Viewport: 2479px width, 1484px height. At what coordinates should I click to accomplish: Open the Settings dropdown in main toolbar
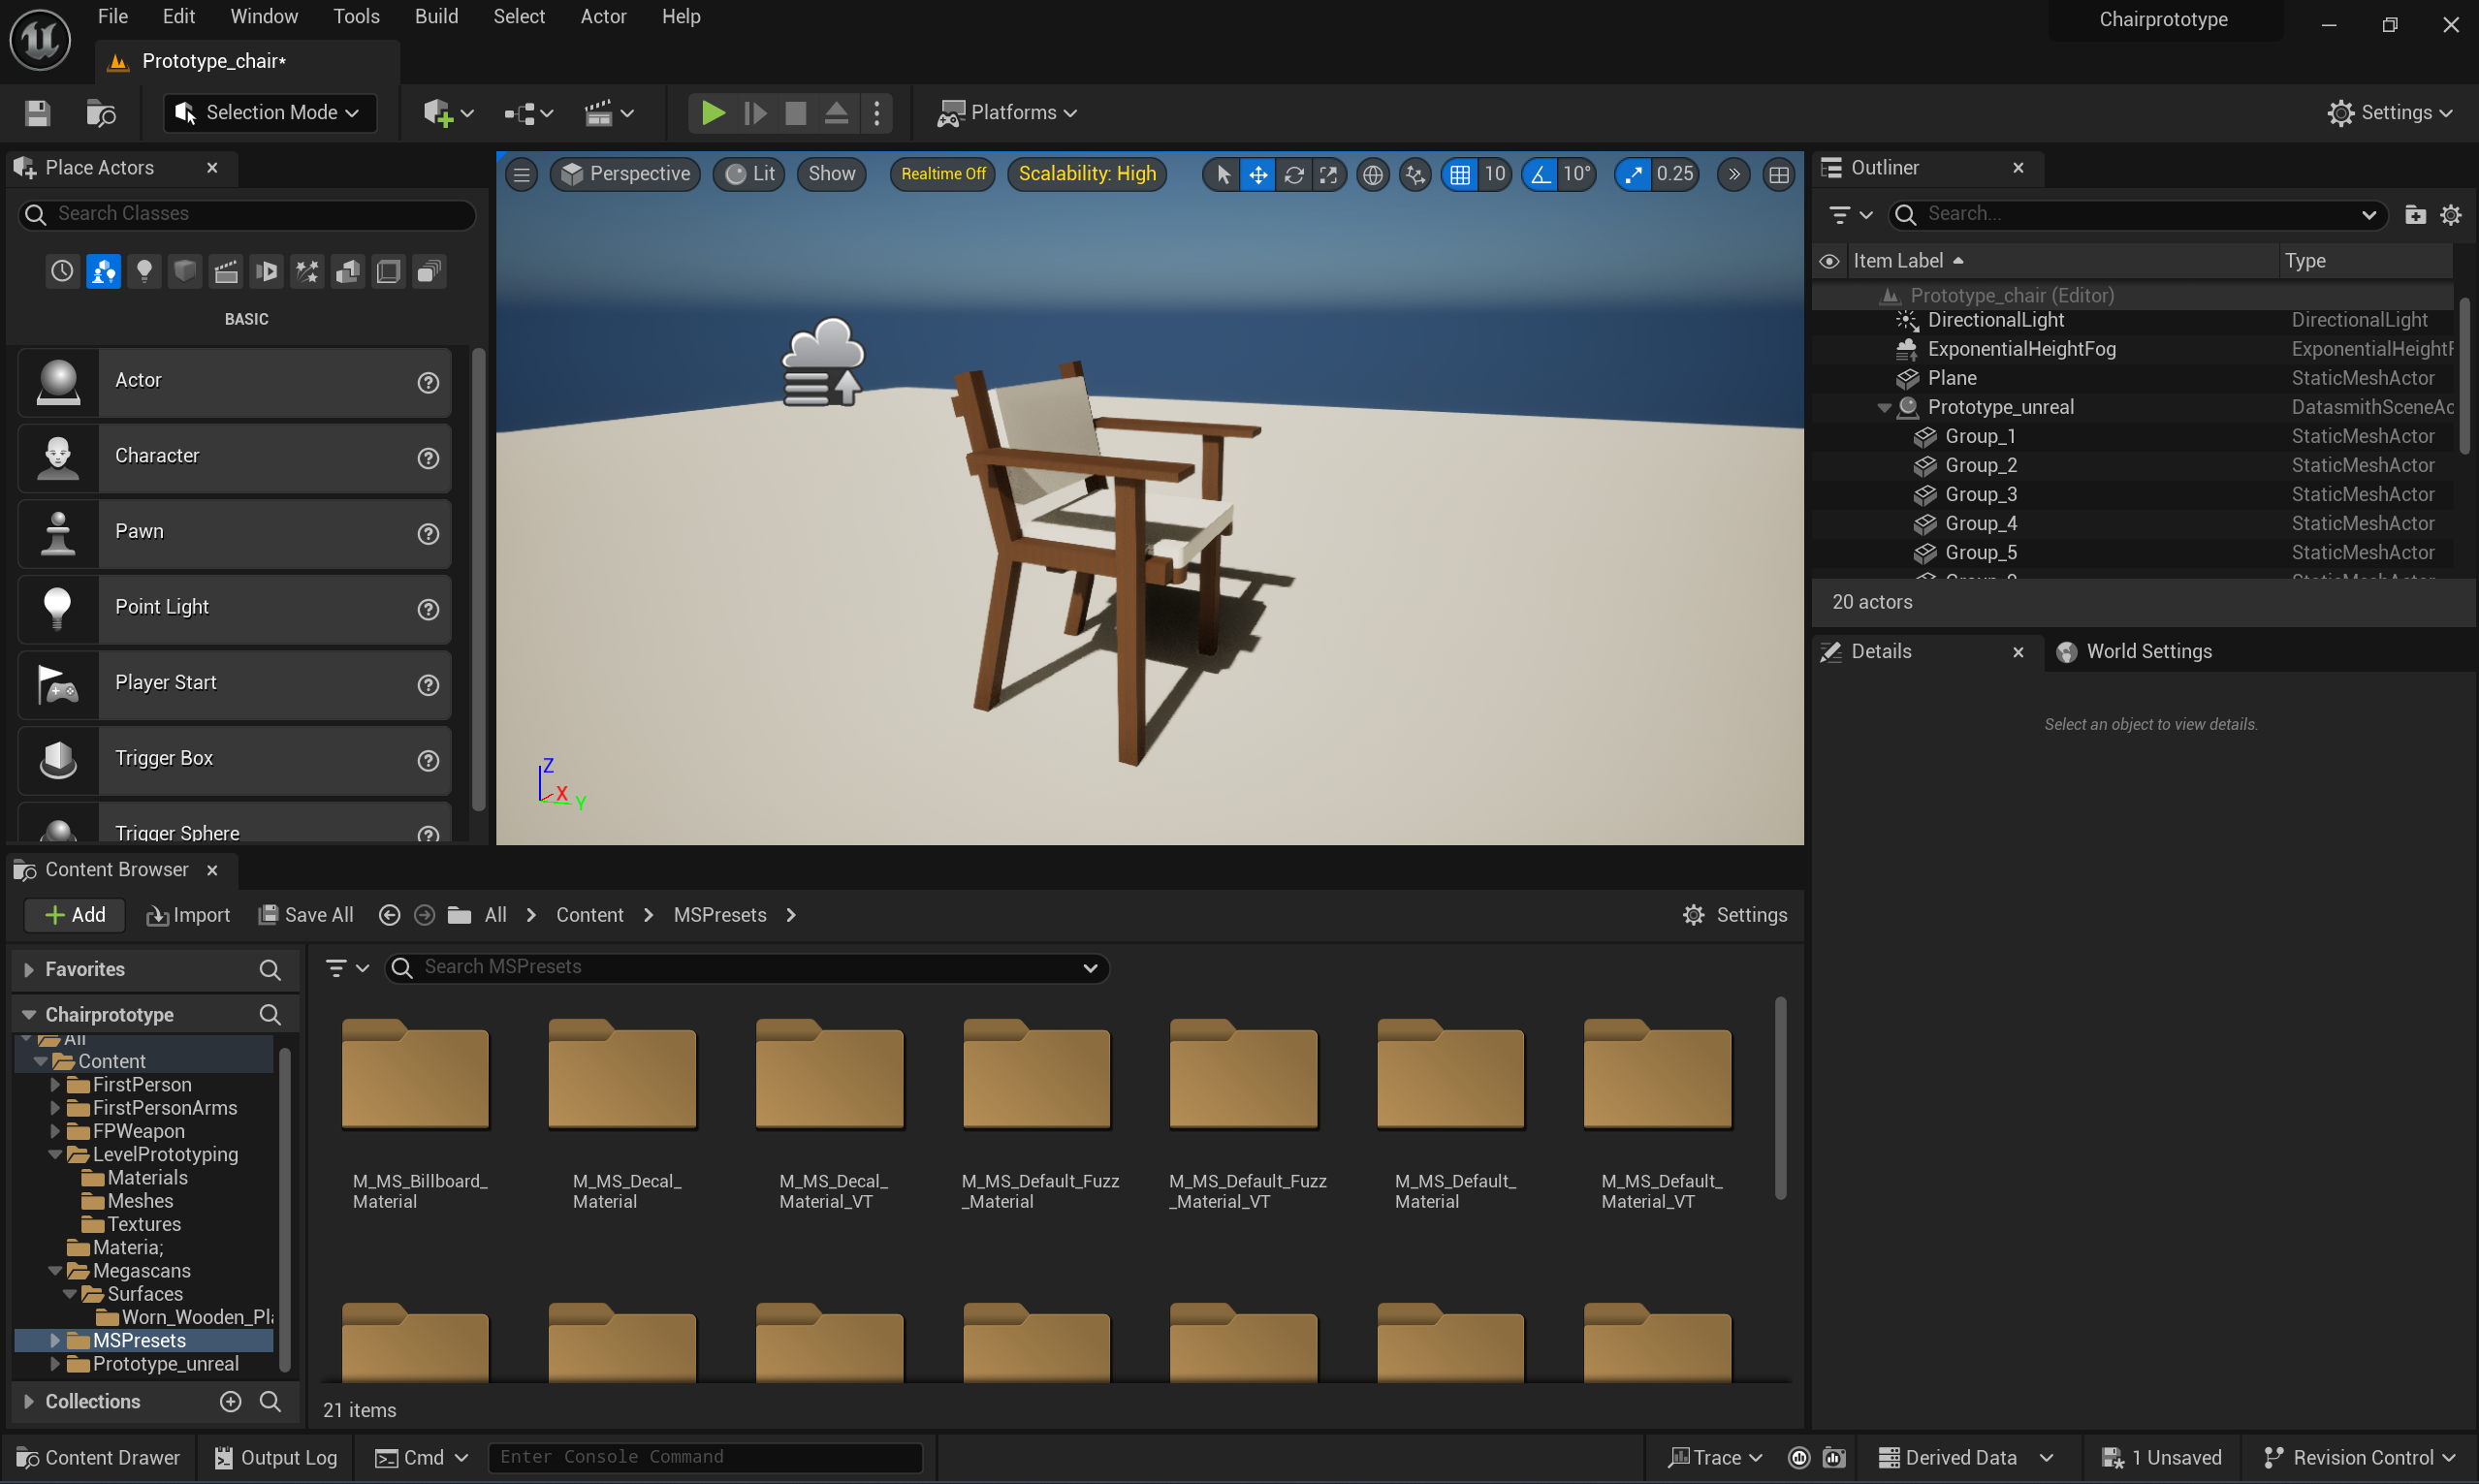tap(2391, 113)
